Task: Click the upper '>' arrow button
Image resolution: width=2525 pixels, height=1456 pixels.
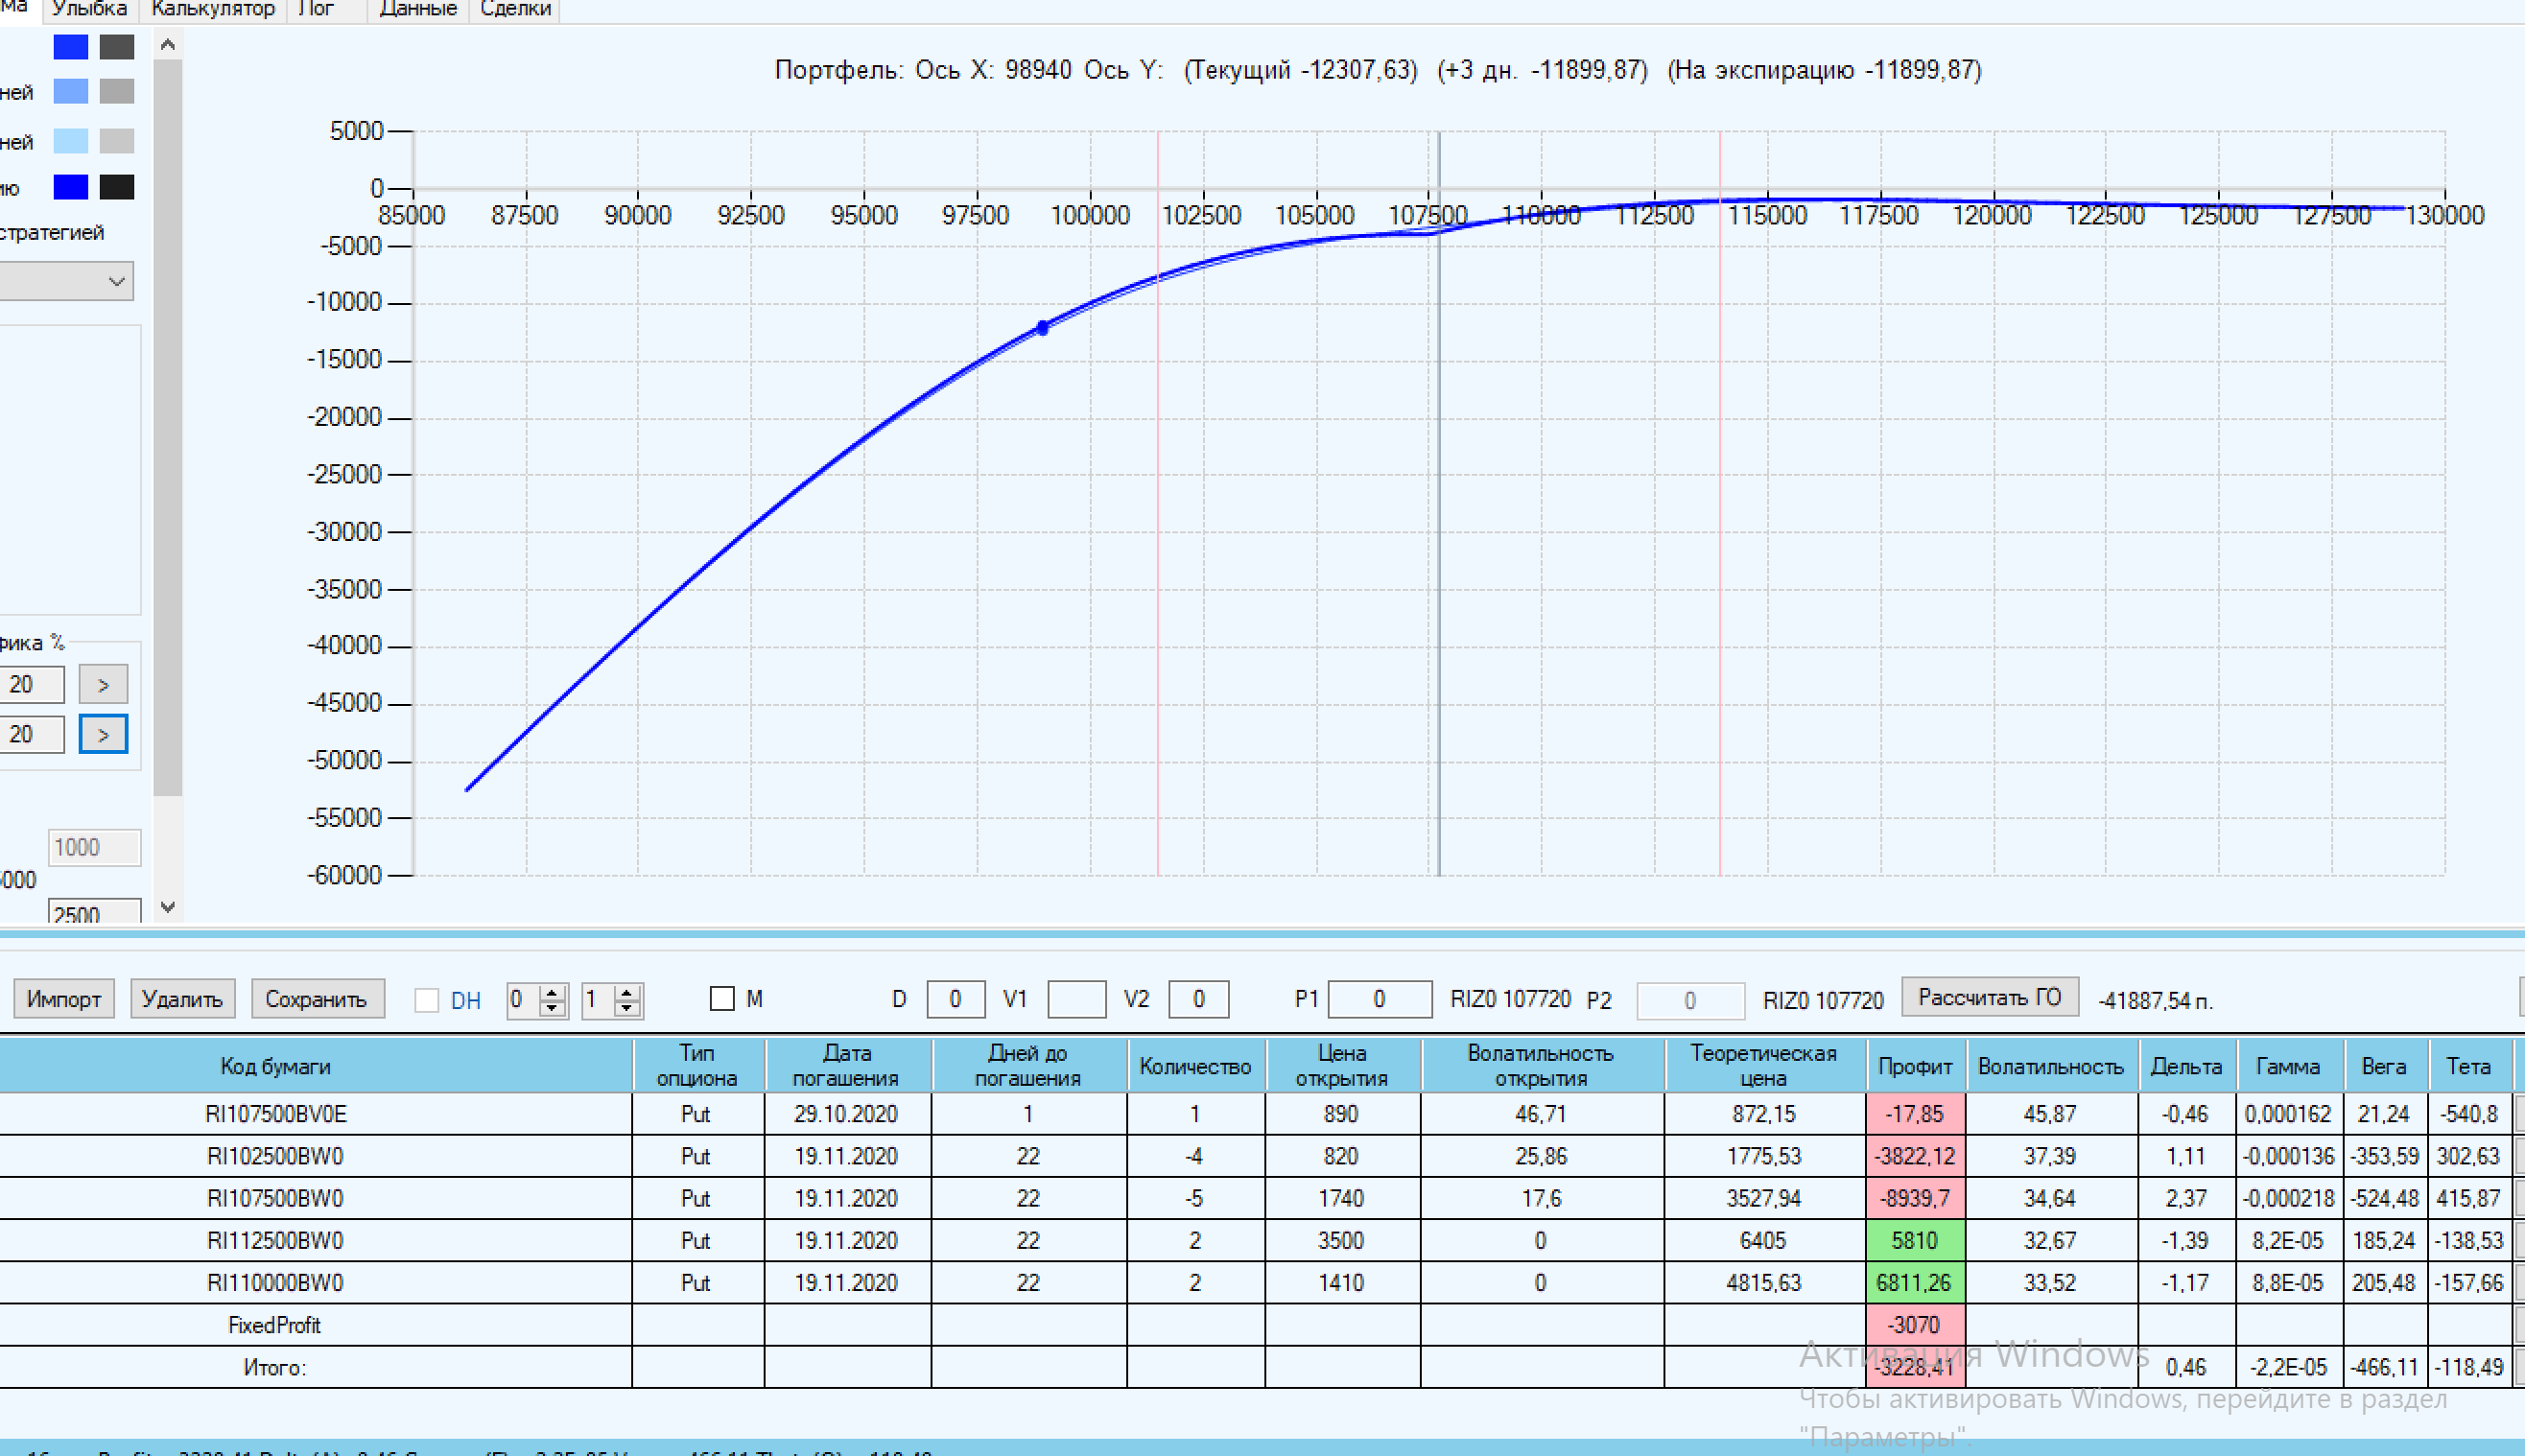Action: tap(103, 685)
